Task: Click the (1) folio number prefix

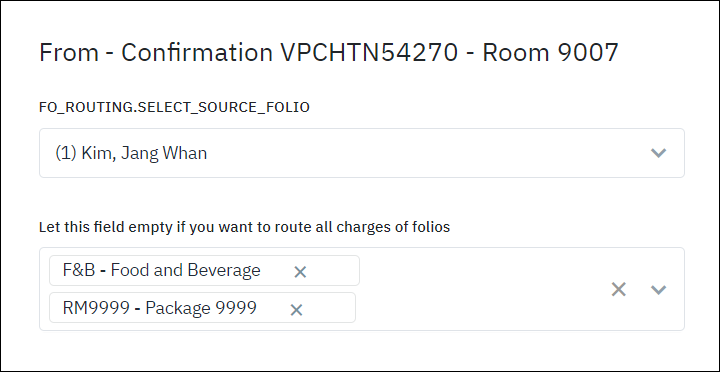Action: tap(66, 153)
